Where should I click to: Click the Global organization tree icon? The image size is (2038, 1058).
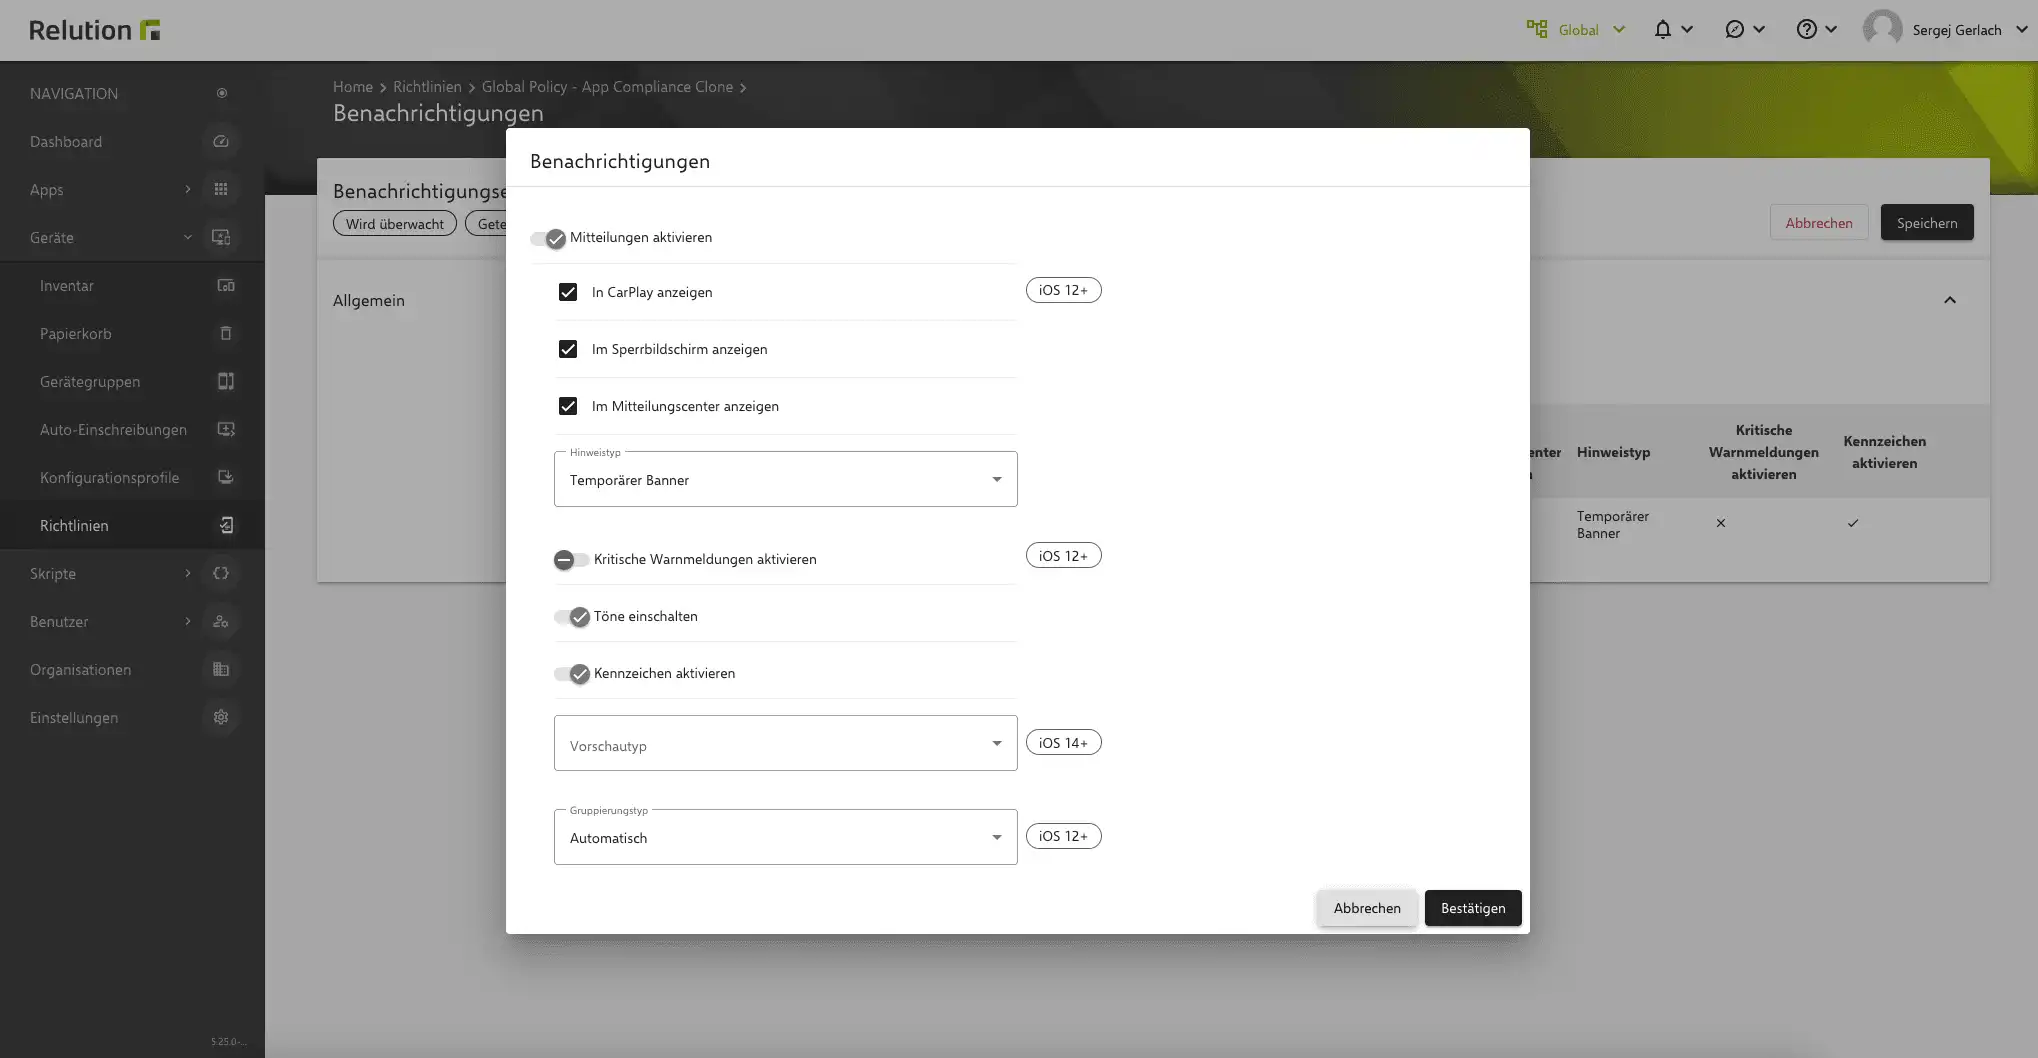pyautogui.click(x=1537, y=29)
